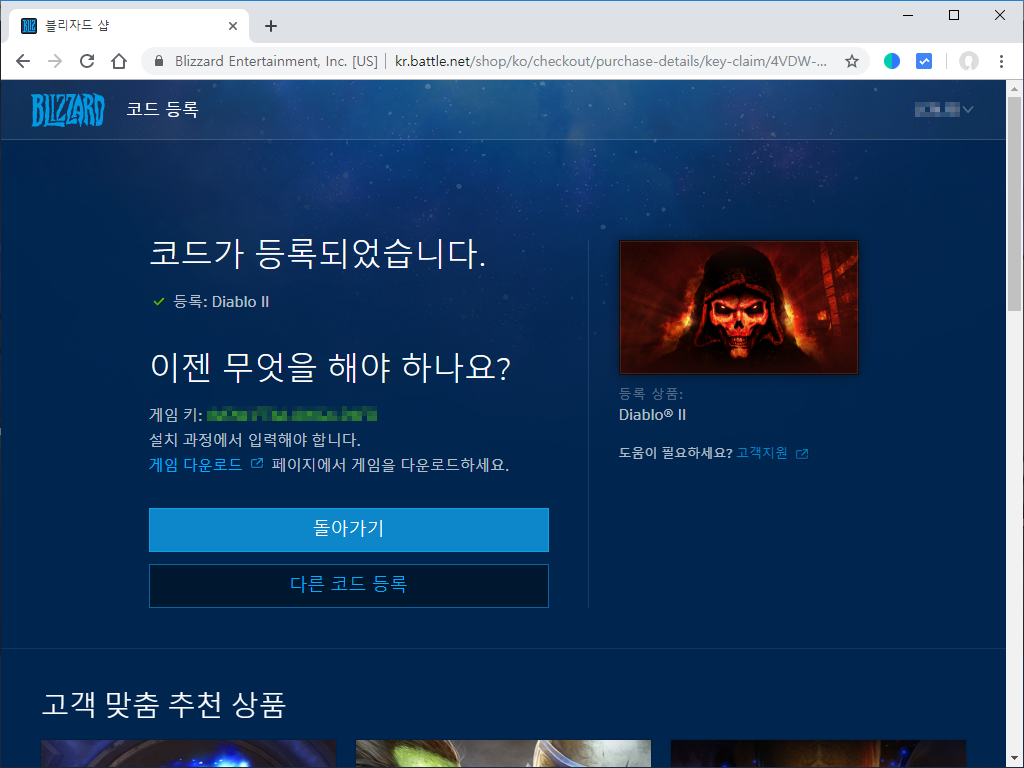This screenshot has height=768, width=1024.
Task: Open the Chrome three-dot menu
Action: tap(1001, 61)
